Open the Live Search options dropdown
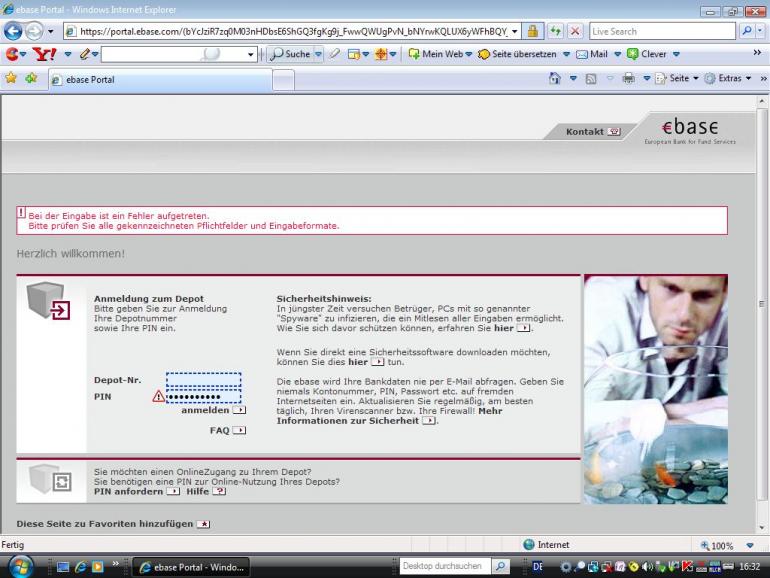 point(760,31)
